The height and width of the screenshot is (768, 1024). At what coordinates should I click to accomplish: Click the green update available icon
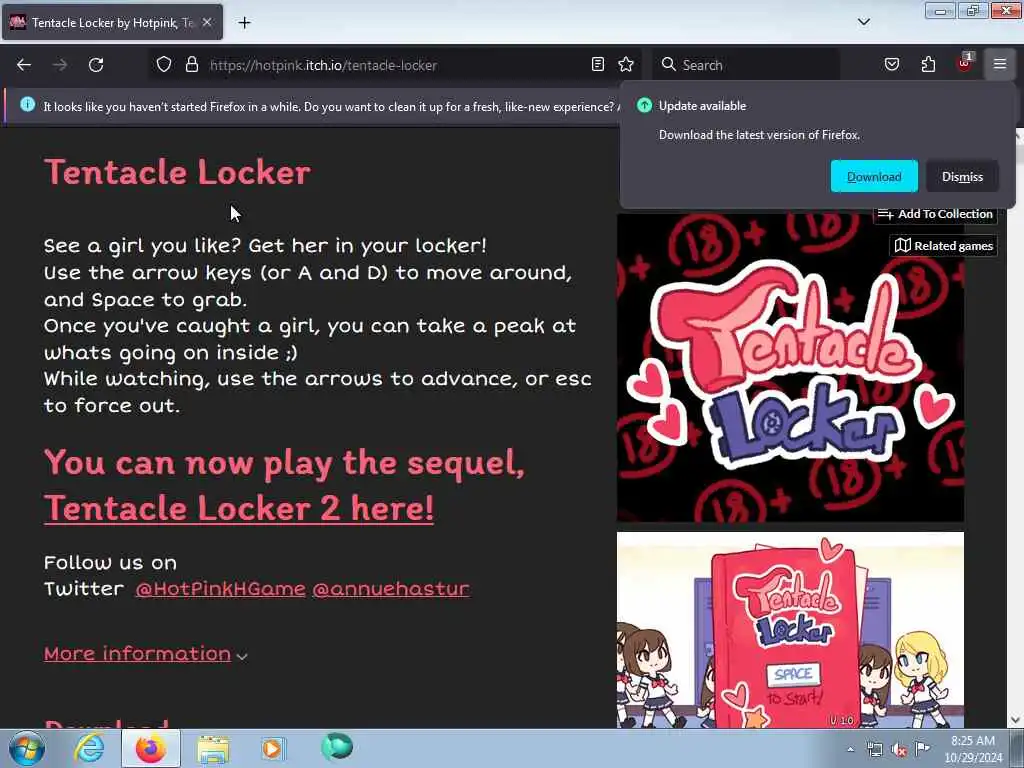pos(644,105)
